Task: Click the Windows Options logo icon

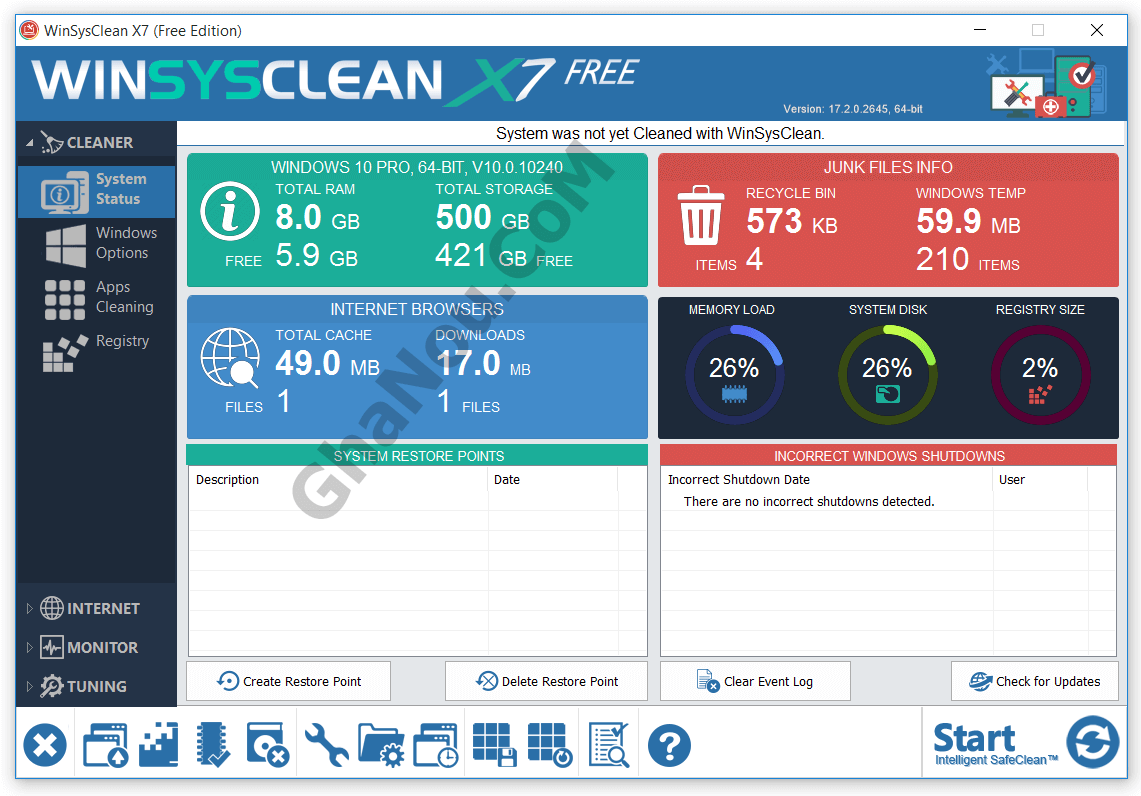Action: click(65, 246)
